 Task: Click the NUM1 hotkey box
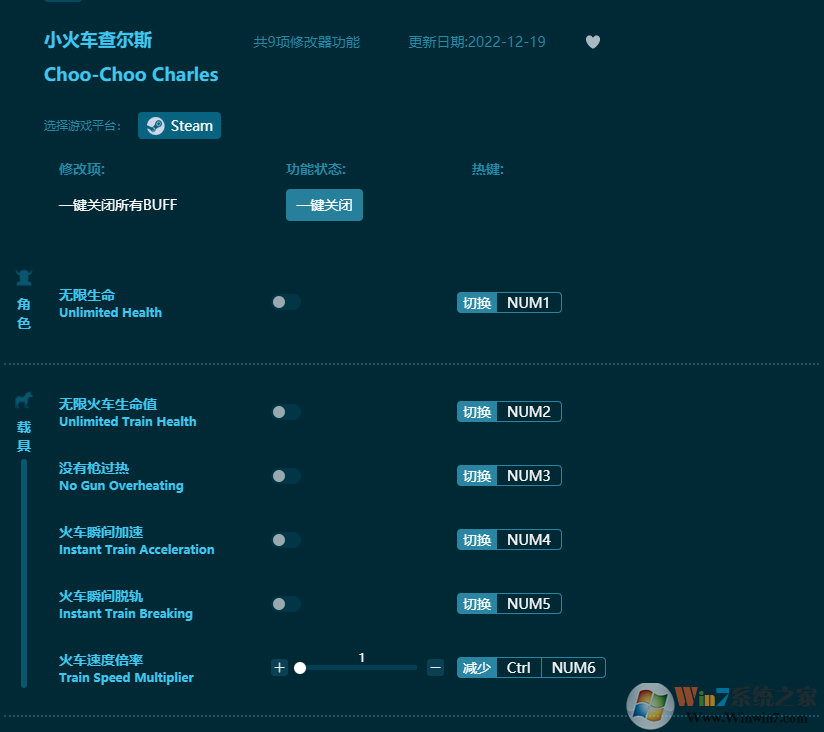click(528, 303)
